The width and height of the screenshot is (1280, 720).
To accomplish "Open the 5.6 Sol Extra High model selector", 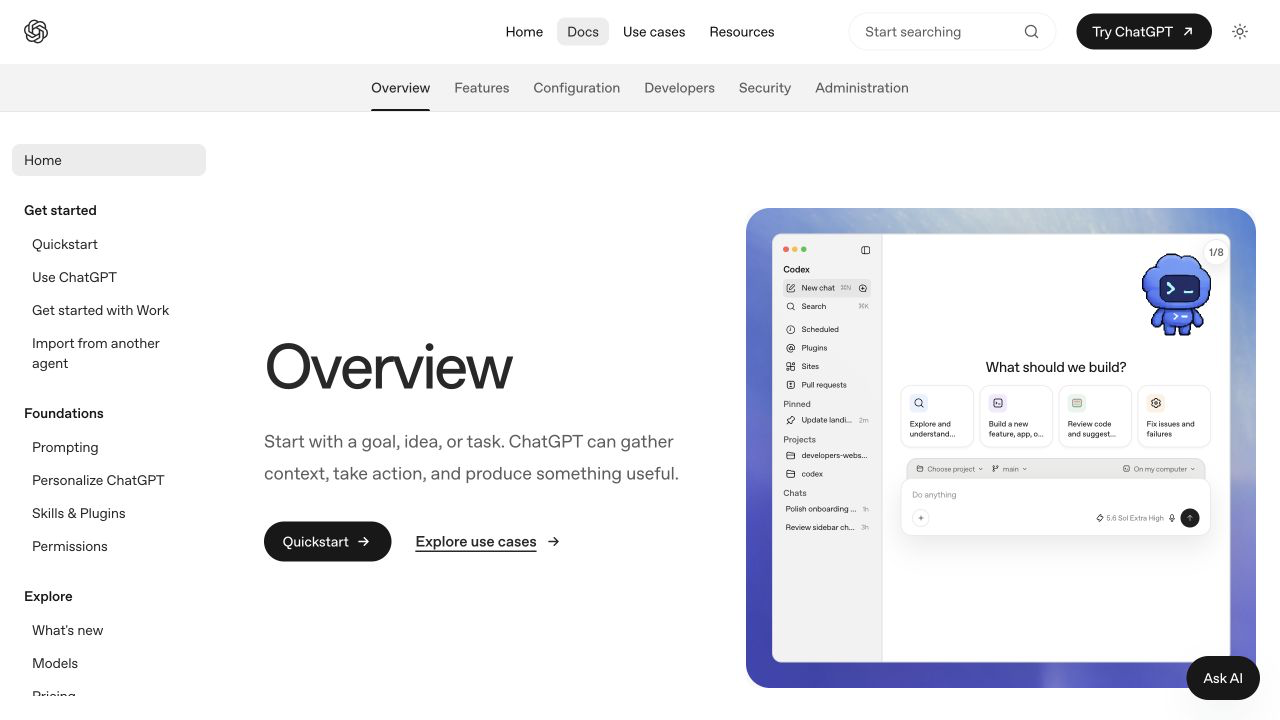I will pyautogui.click(x=1130, y=518).
